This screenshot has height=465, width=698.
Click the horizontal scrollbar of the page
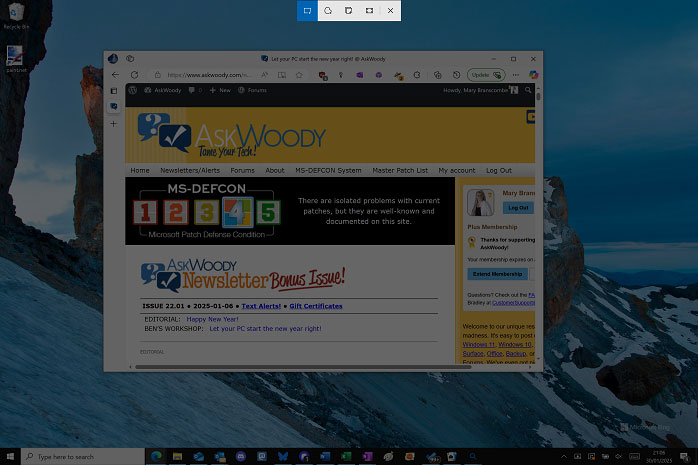tap(300, 367)
